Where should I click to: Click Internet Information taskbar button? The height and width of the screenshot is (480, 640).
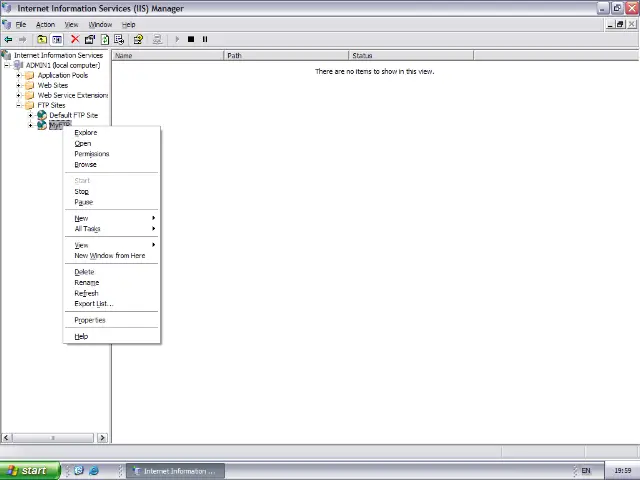click(x=175, y=471)
